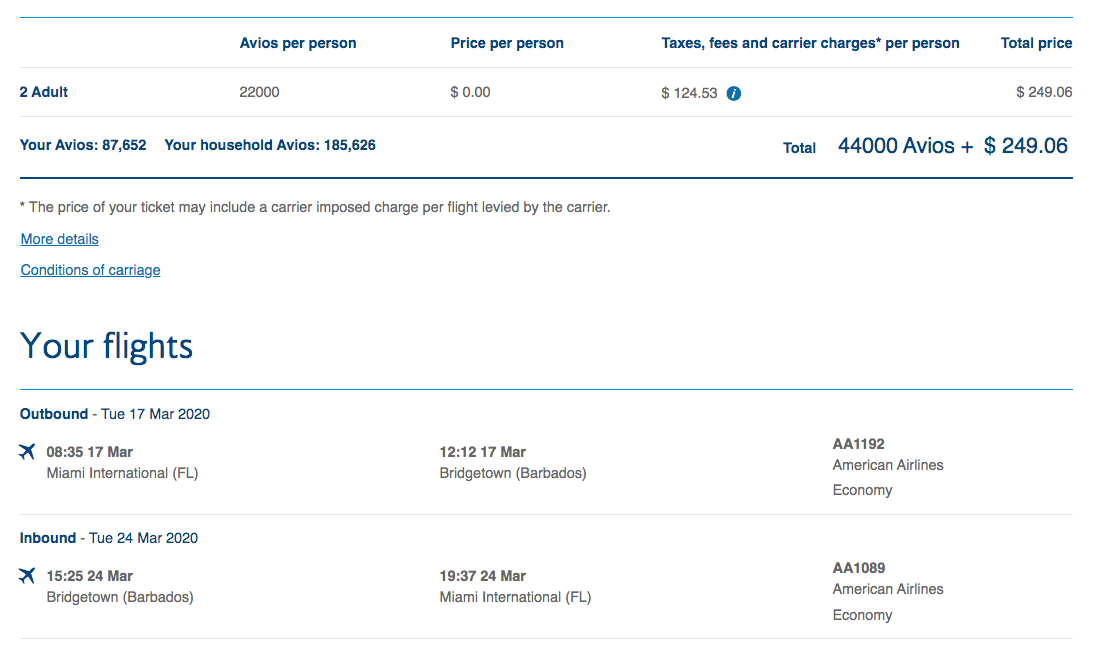Click the Total price column header
This screenshot has height=646, width=1094.
[1036, 43]
